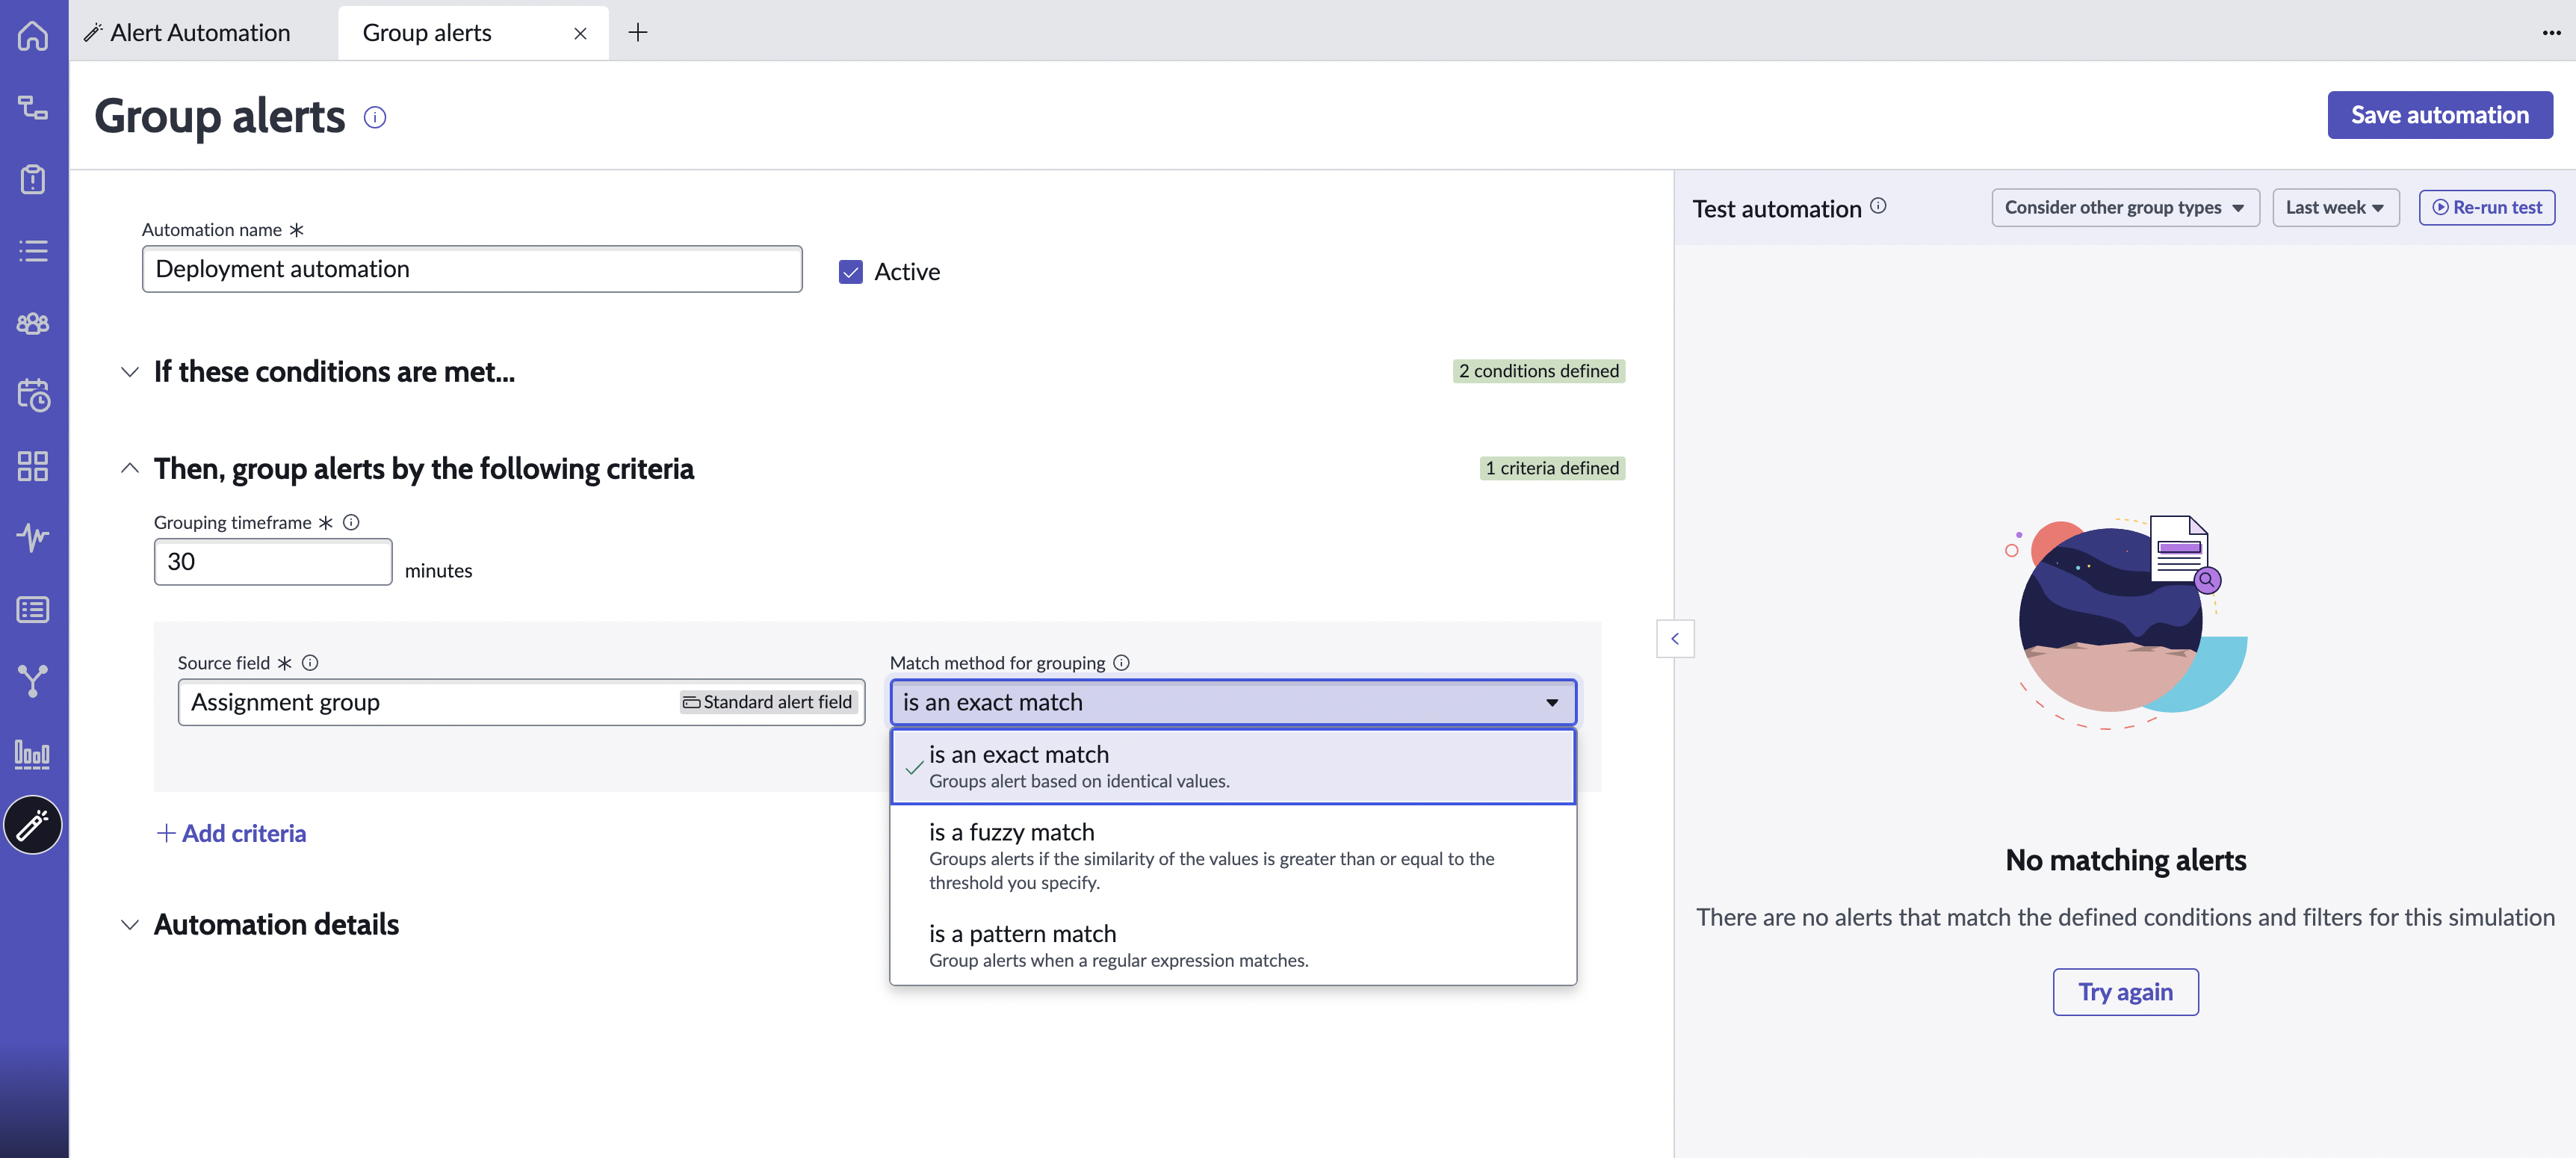Expand the Automation details section
The width and height of the screenshot is (2576, 1158).
[130, 924]
